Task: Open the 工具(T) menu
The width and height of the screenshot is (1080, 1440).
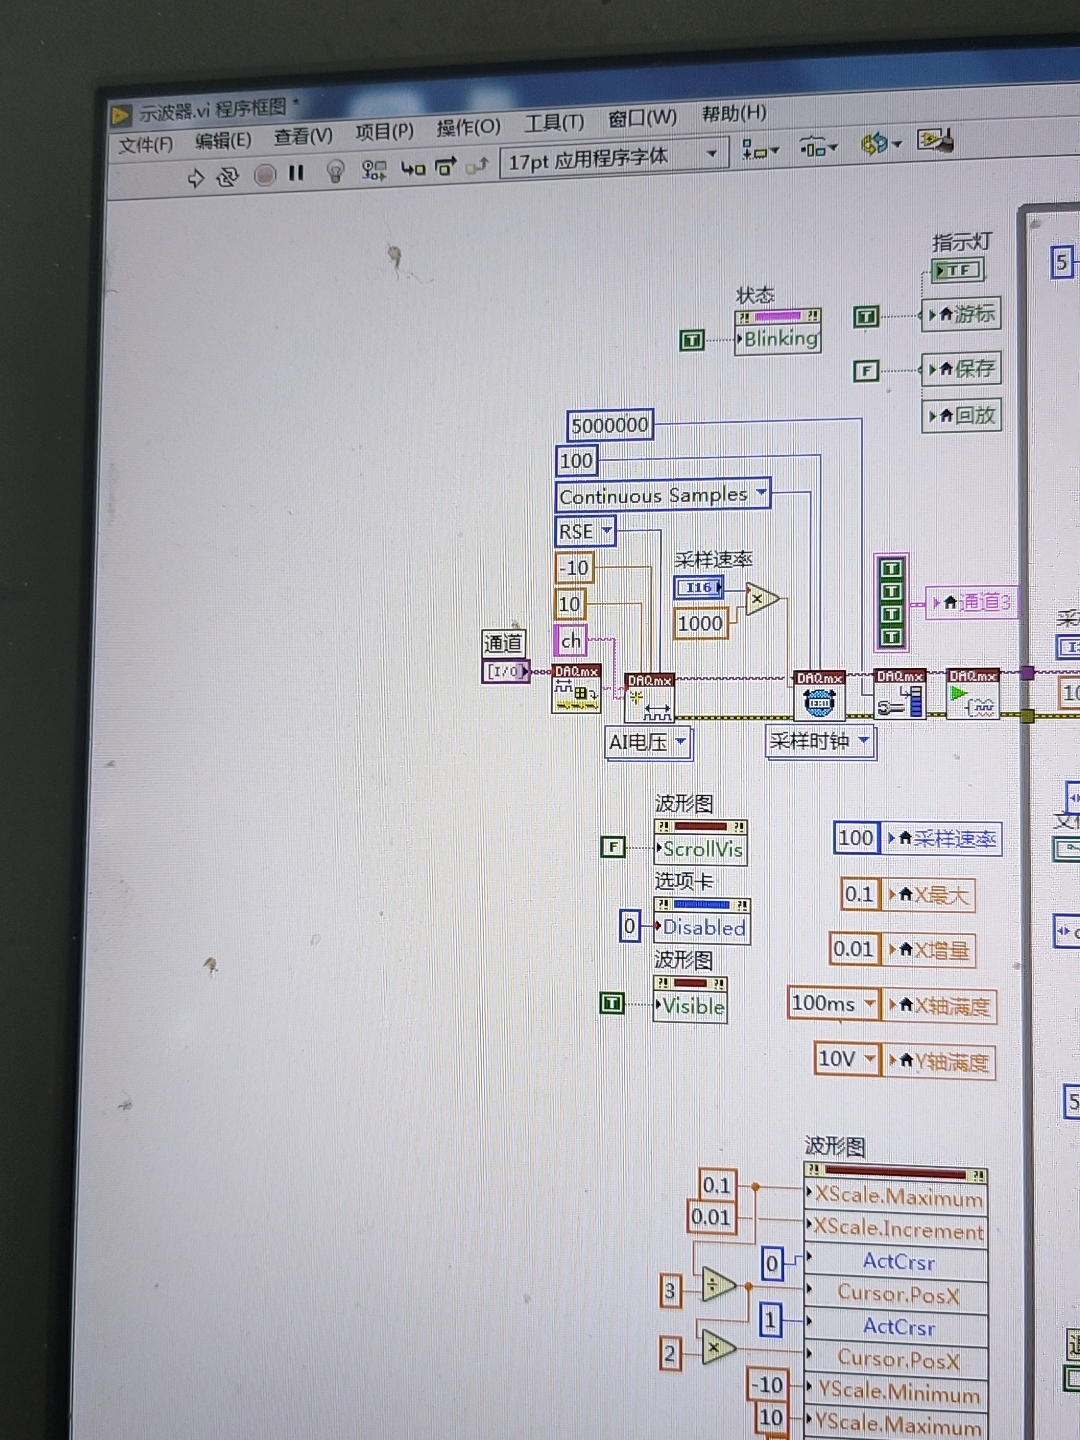Action: point(554,123)
